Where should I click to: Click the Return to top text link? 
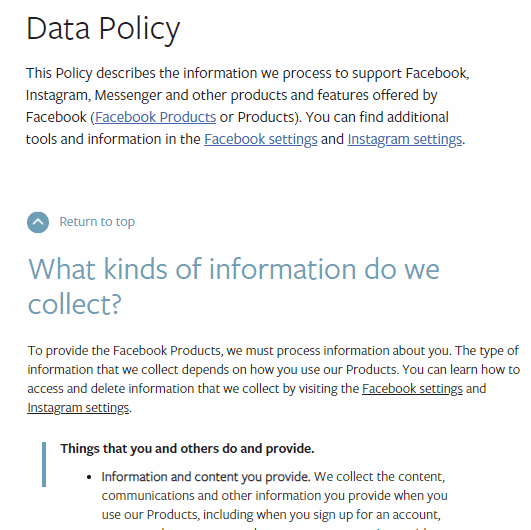pyautogui.click(x=97, y=222)
